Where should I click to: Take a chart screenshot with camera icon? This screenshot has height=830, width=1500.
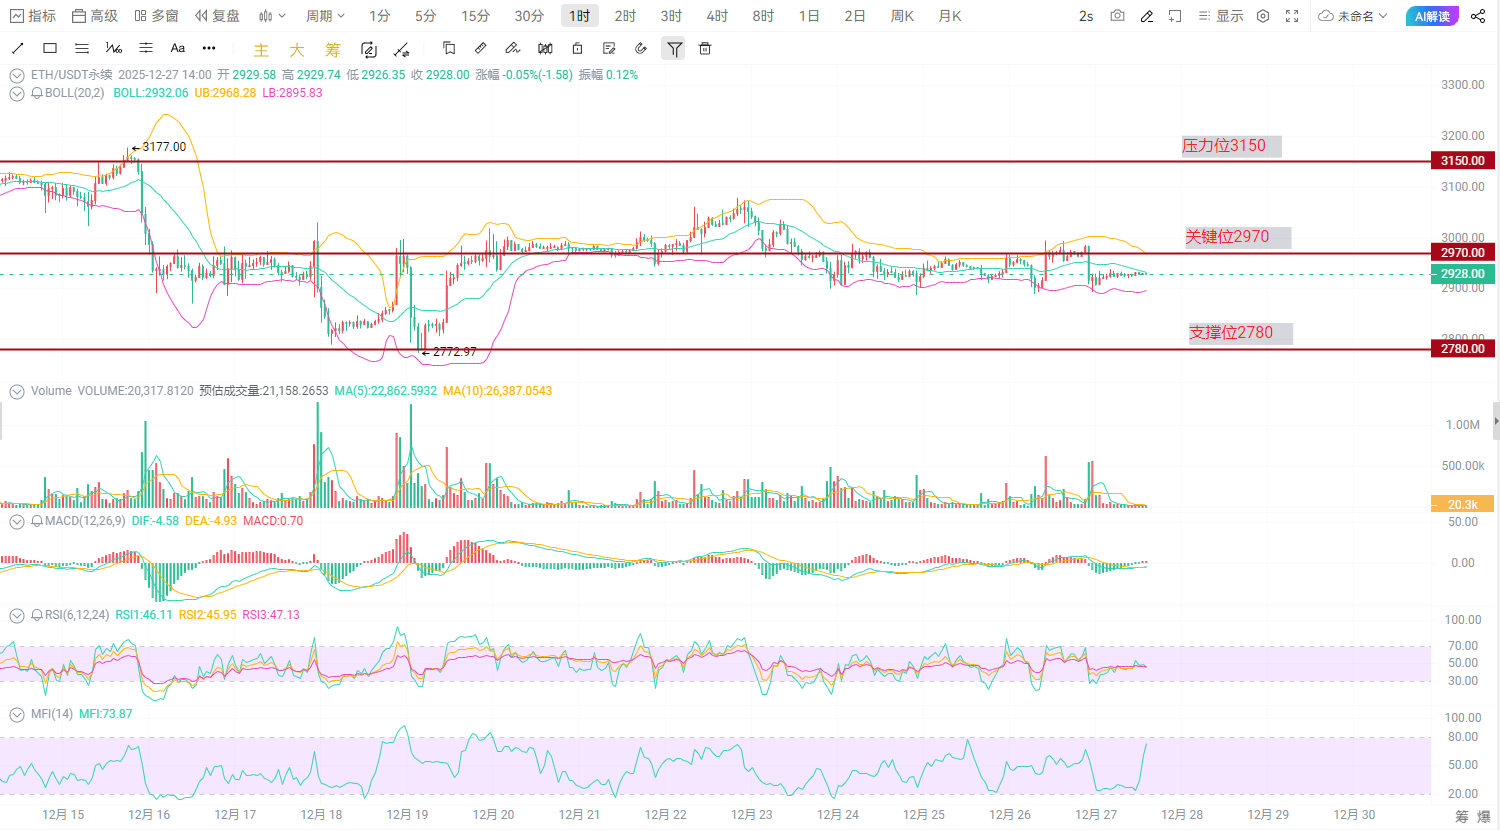coord(1117,16)
